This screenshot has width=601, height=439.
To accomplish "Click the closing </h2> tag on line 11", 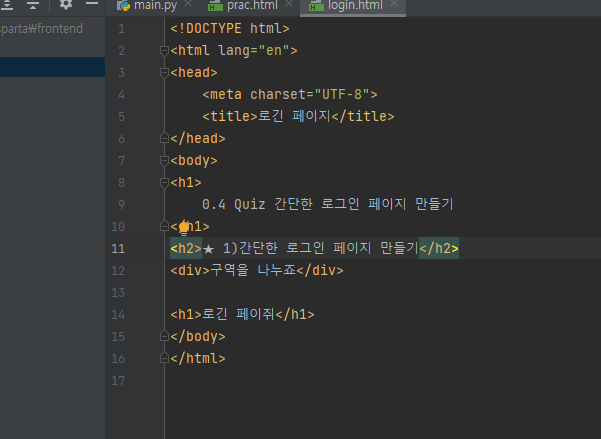I will (x=439, y=249).
